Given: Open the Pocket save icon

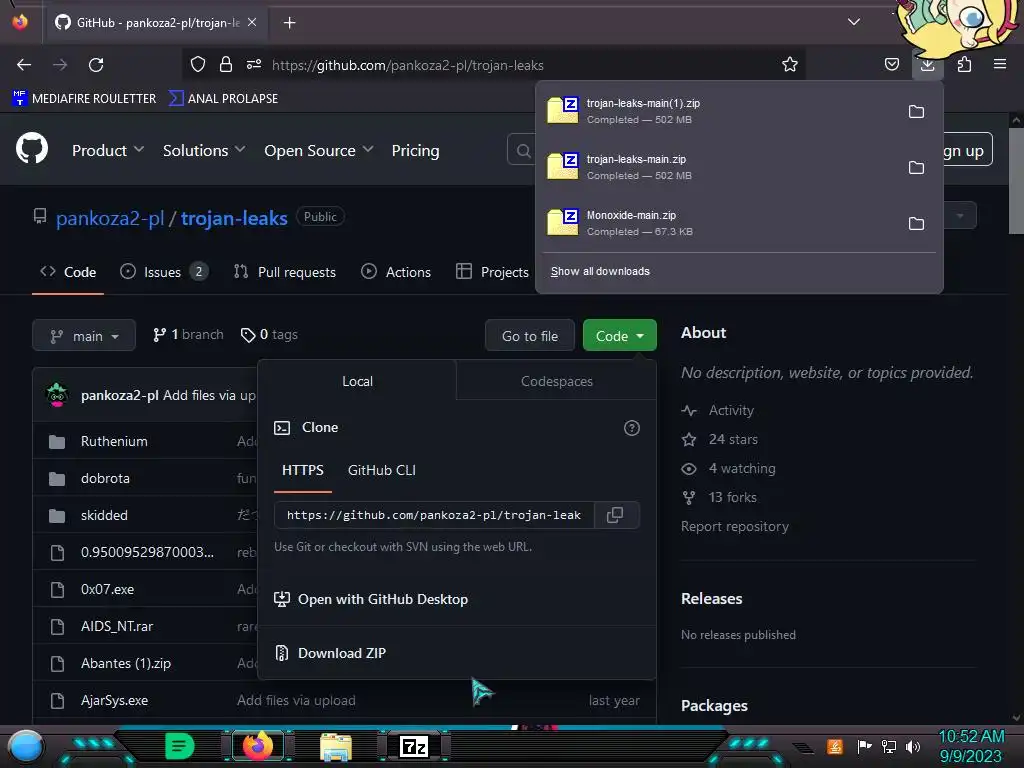Looking at the screenshot, I should (891, 65).
